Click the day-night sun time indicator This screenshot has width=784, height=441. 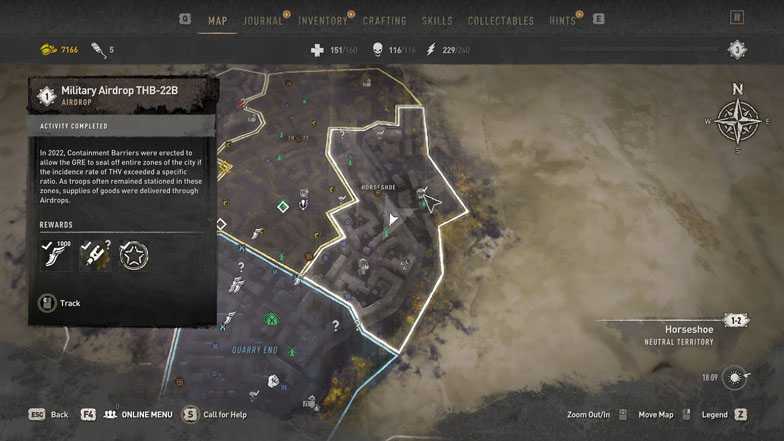tap(734, 378)
